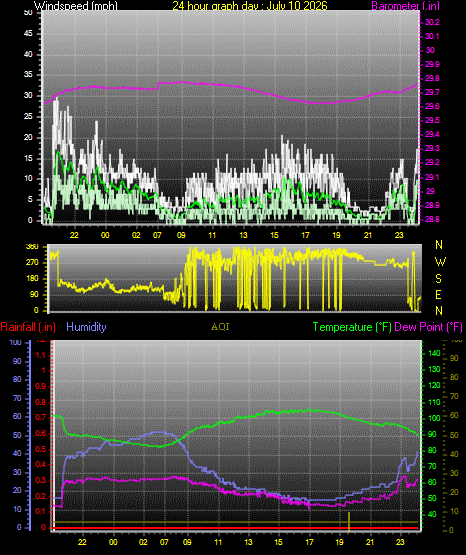Click the "270" wind direction axis value
This screenshot has width=466, height=555.
click(x=32, y=262)
